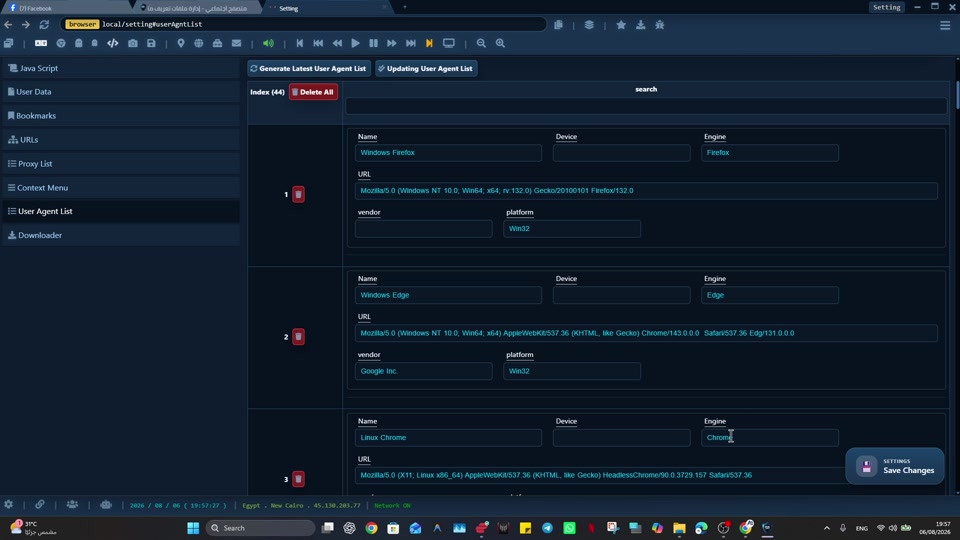
Task: Click the envelope mail icon
Action: pyautogui.click(x=236, y=43)
